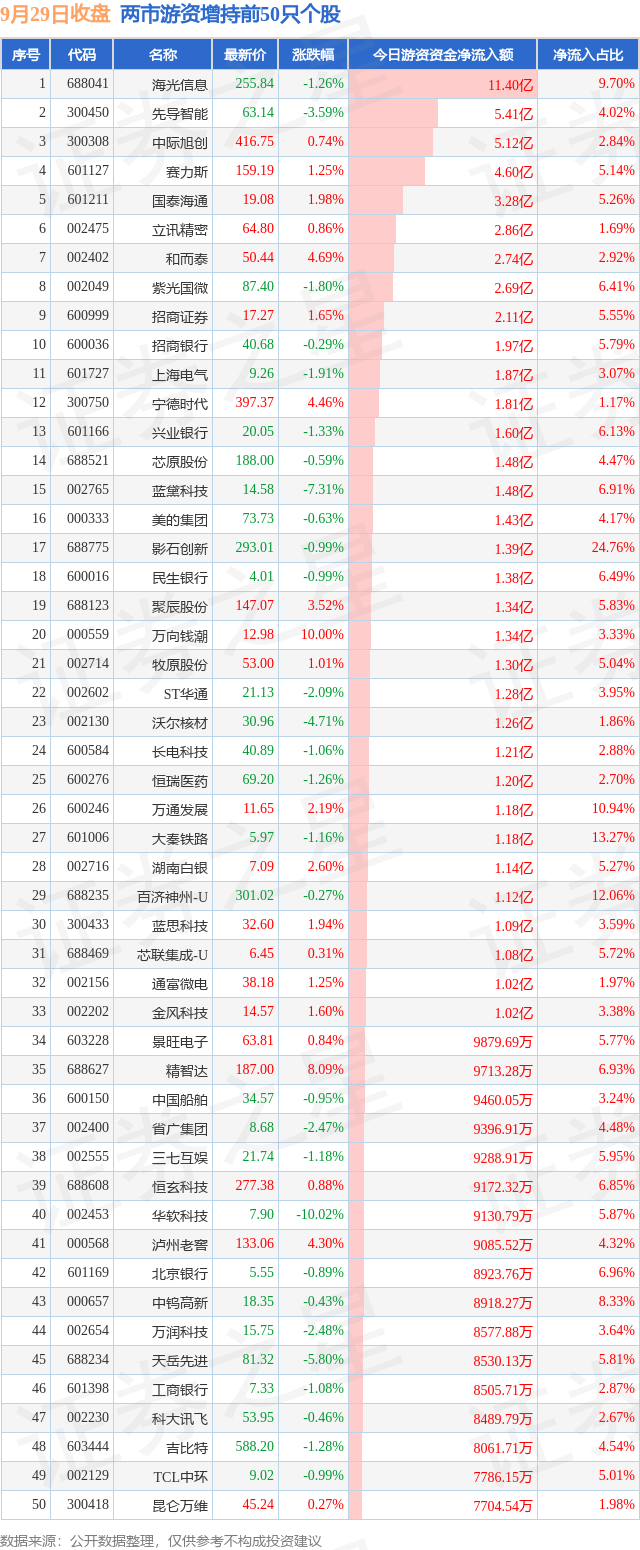Click title 两市游资增持前50只个股
This screenshot has height=1550, width=640.
pyautogui.click(x=230, y=14)
